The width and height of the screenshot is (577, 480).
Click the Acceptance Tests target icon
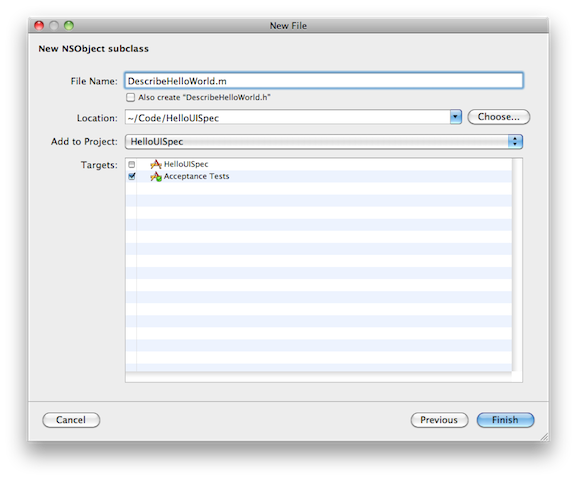click(156, 177)
